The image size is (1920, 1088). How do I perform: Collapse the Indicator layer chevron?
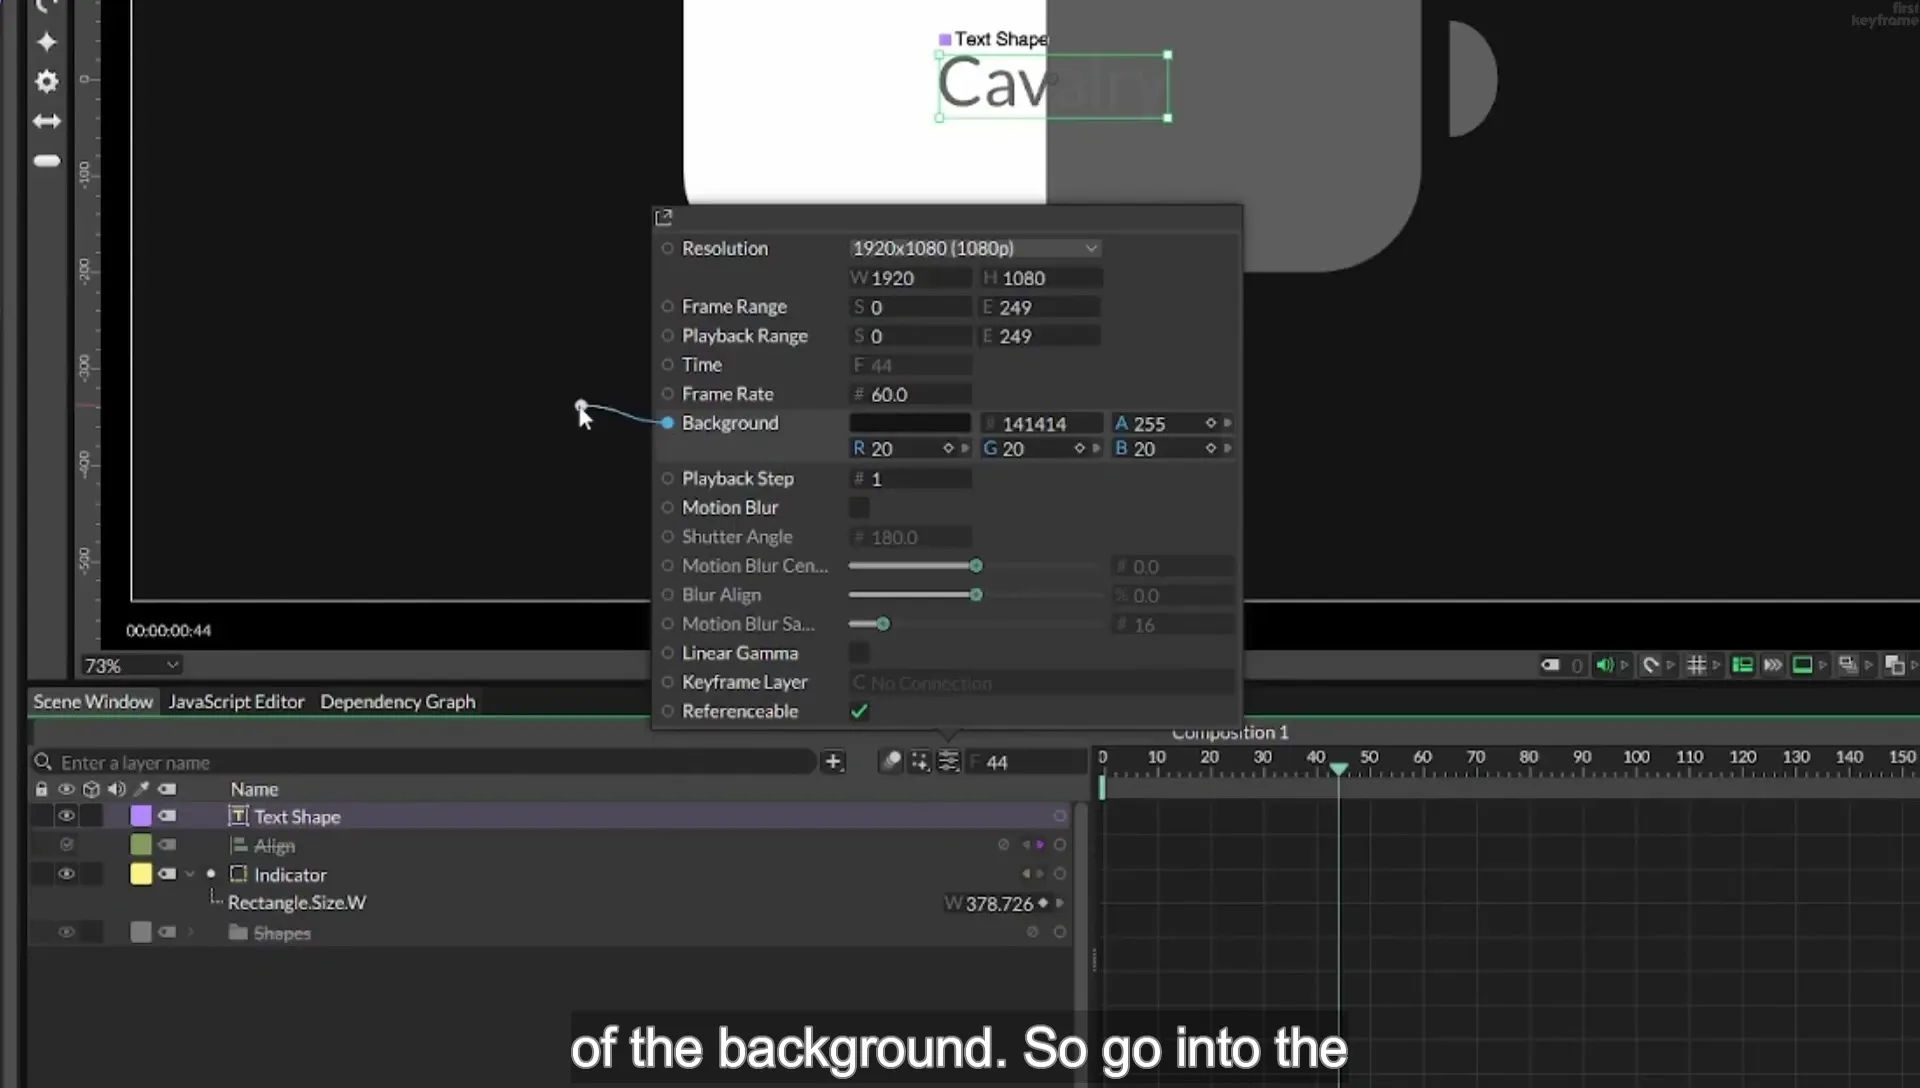pyautogui.click(x=190, y=874)
